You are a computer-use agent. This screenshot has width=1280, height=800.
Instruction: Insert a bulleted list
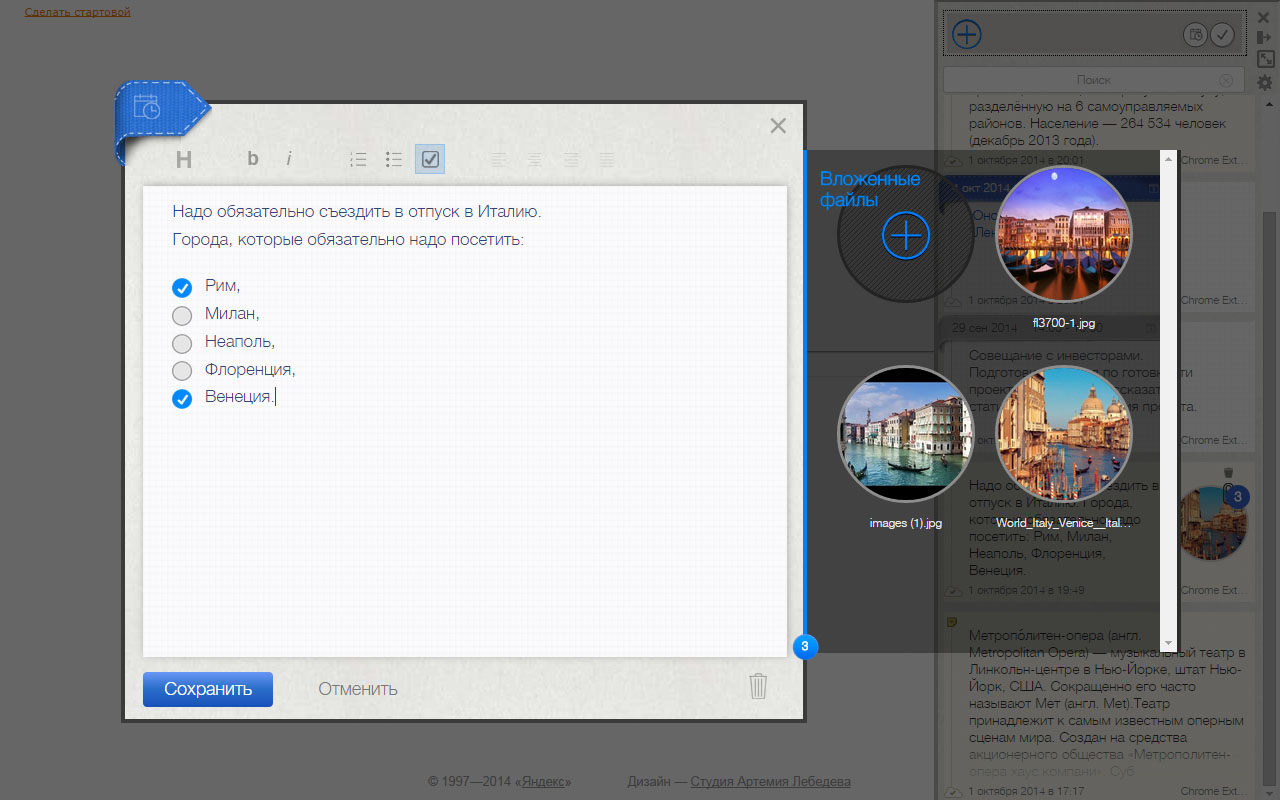coord(394,159)
